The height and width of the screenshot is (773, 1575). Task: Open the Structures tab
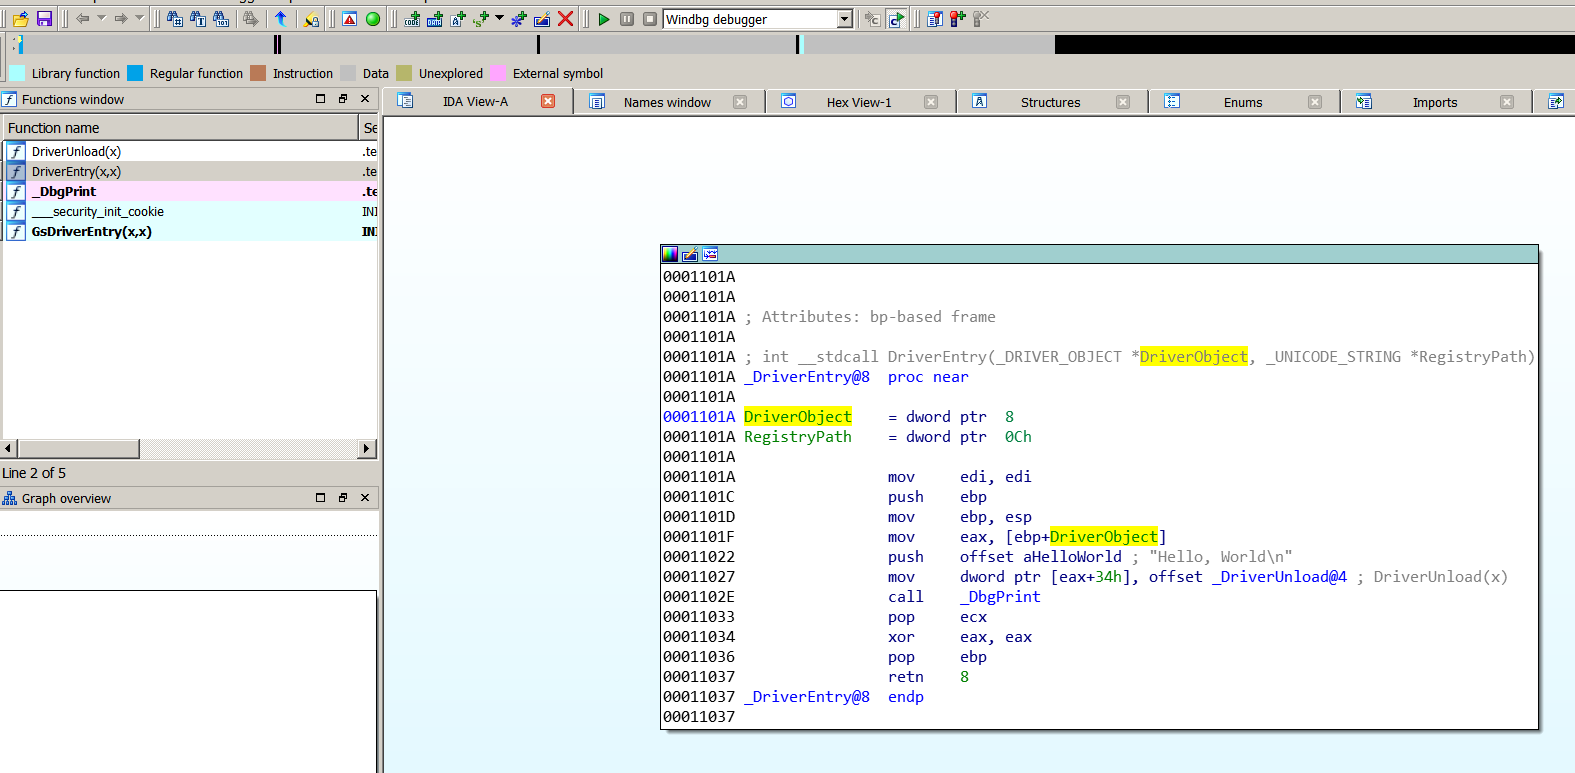(x=1050, y=102)
